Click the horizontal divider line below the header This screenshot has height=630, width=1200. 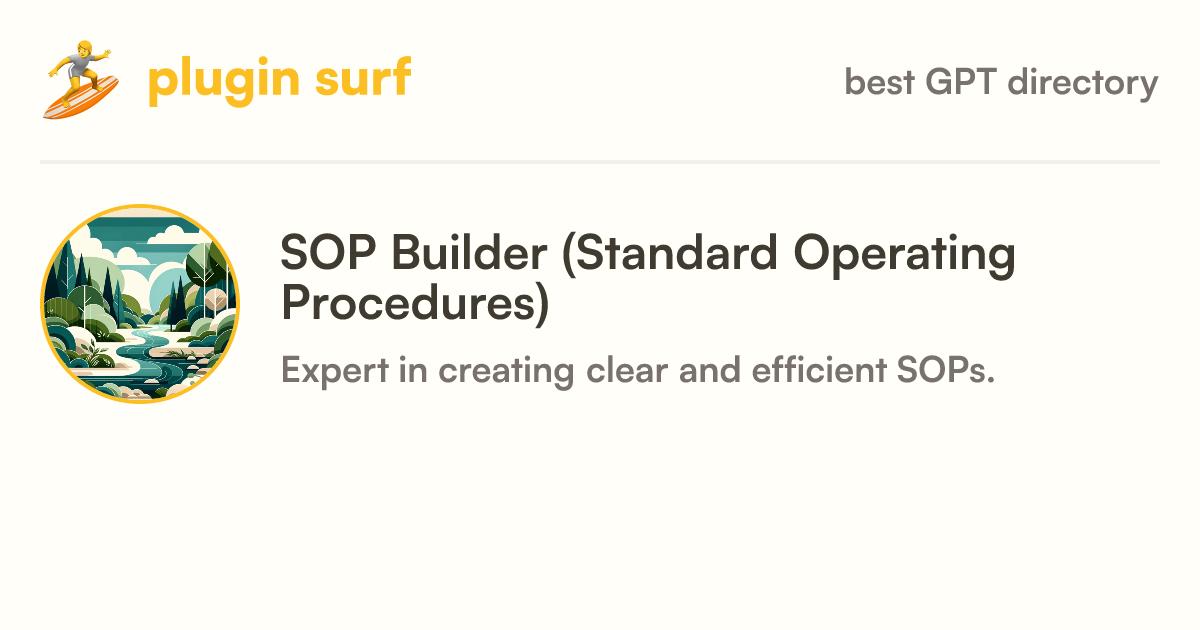[x=600, y=161]
